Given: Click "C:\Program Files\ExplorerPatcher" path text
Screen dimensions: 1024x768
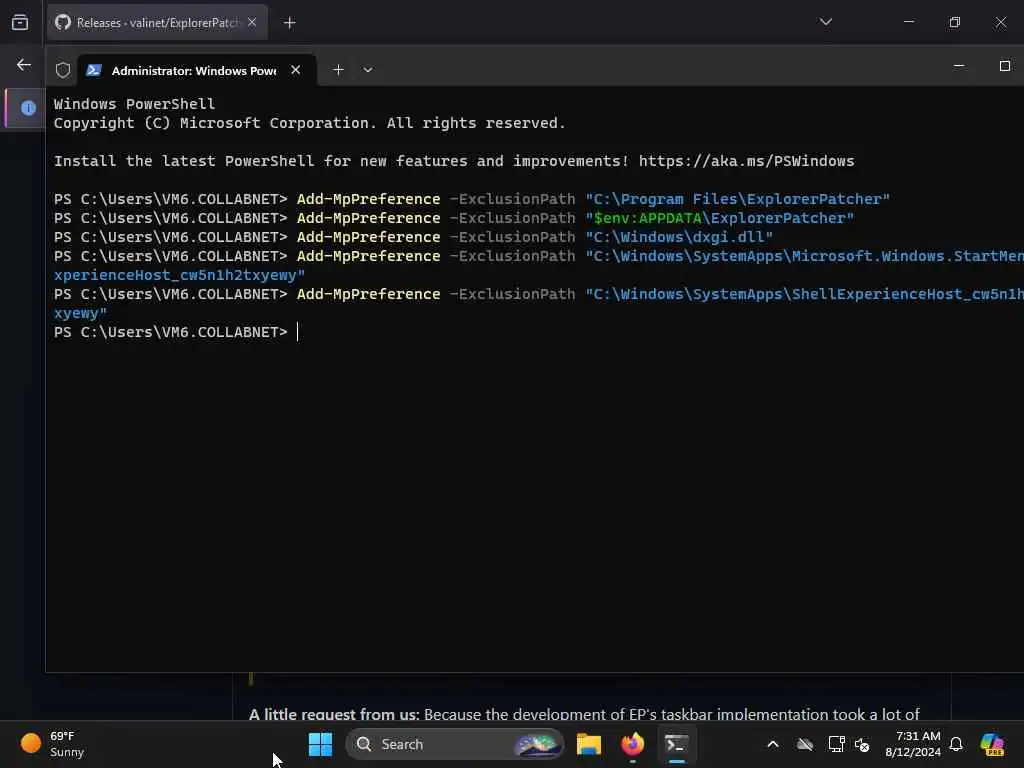Looking at the screenshot, I should [x=737, y=199].
